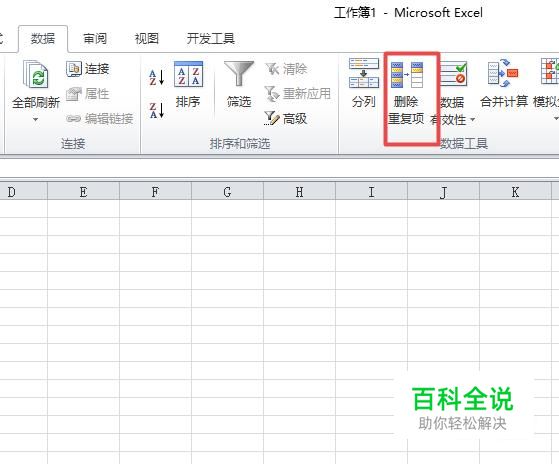The height and width of the screenshot is (464, 559).
Task: Click Clear filter (清除)
Action: coord(286,69)
